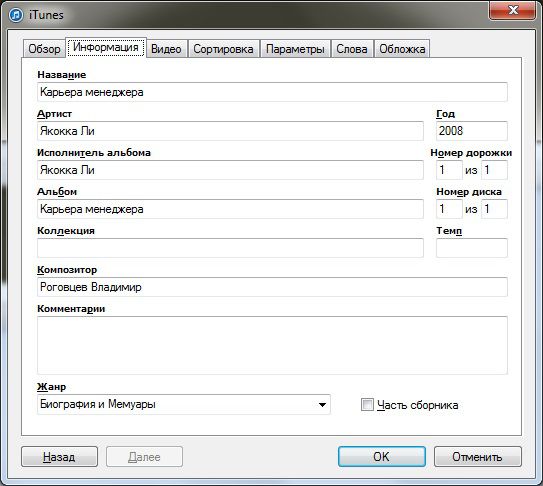Image resolution: width=543 pixels, height=486 pixels.
Task: Click the empty Темп field
Action: 472,248
